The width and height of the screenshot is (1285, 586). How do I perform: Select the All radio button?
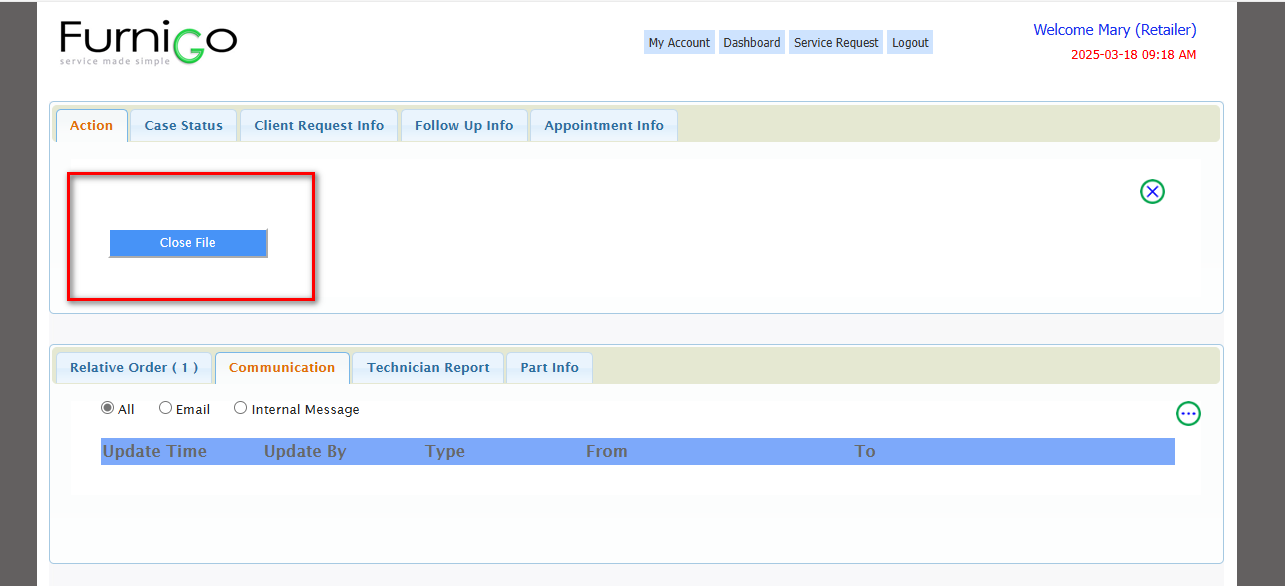pyautogui.click(x=108, y=408)
